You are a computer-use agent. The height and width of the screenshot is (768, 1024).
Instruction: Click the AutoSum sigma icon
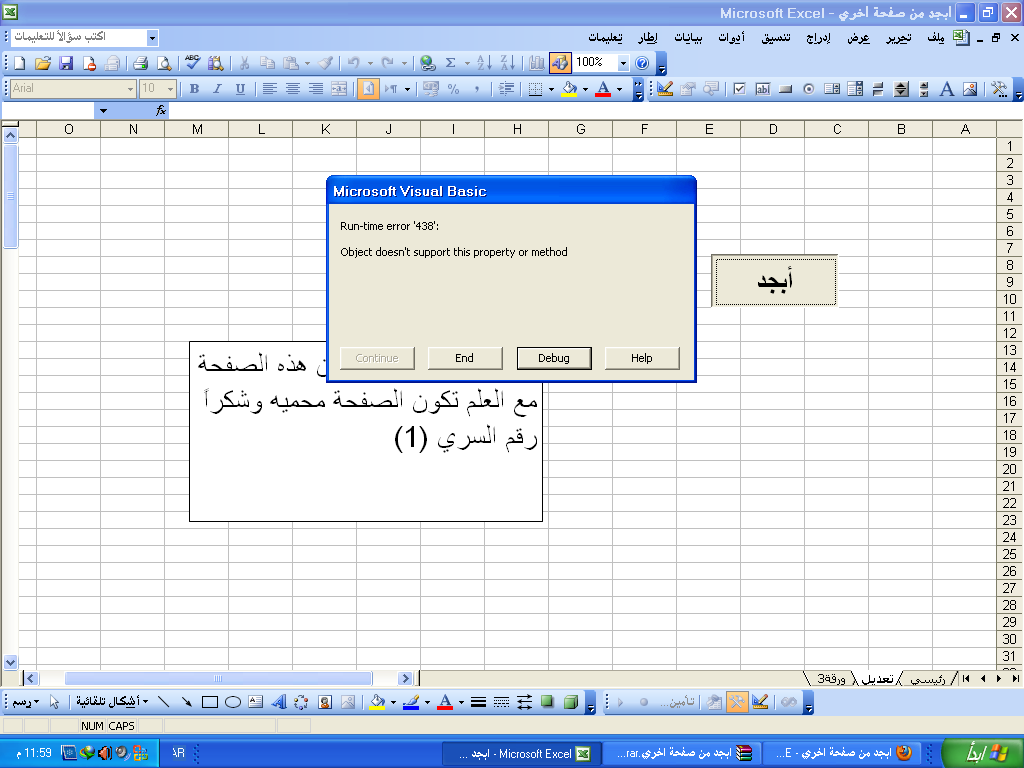[451, 63]
